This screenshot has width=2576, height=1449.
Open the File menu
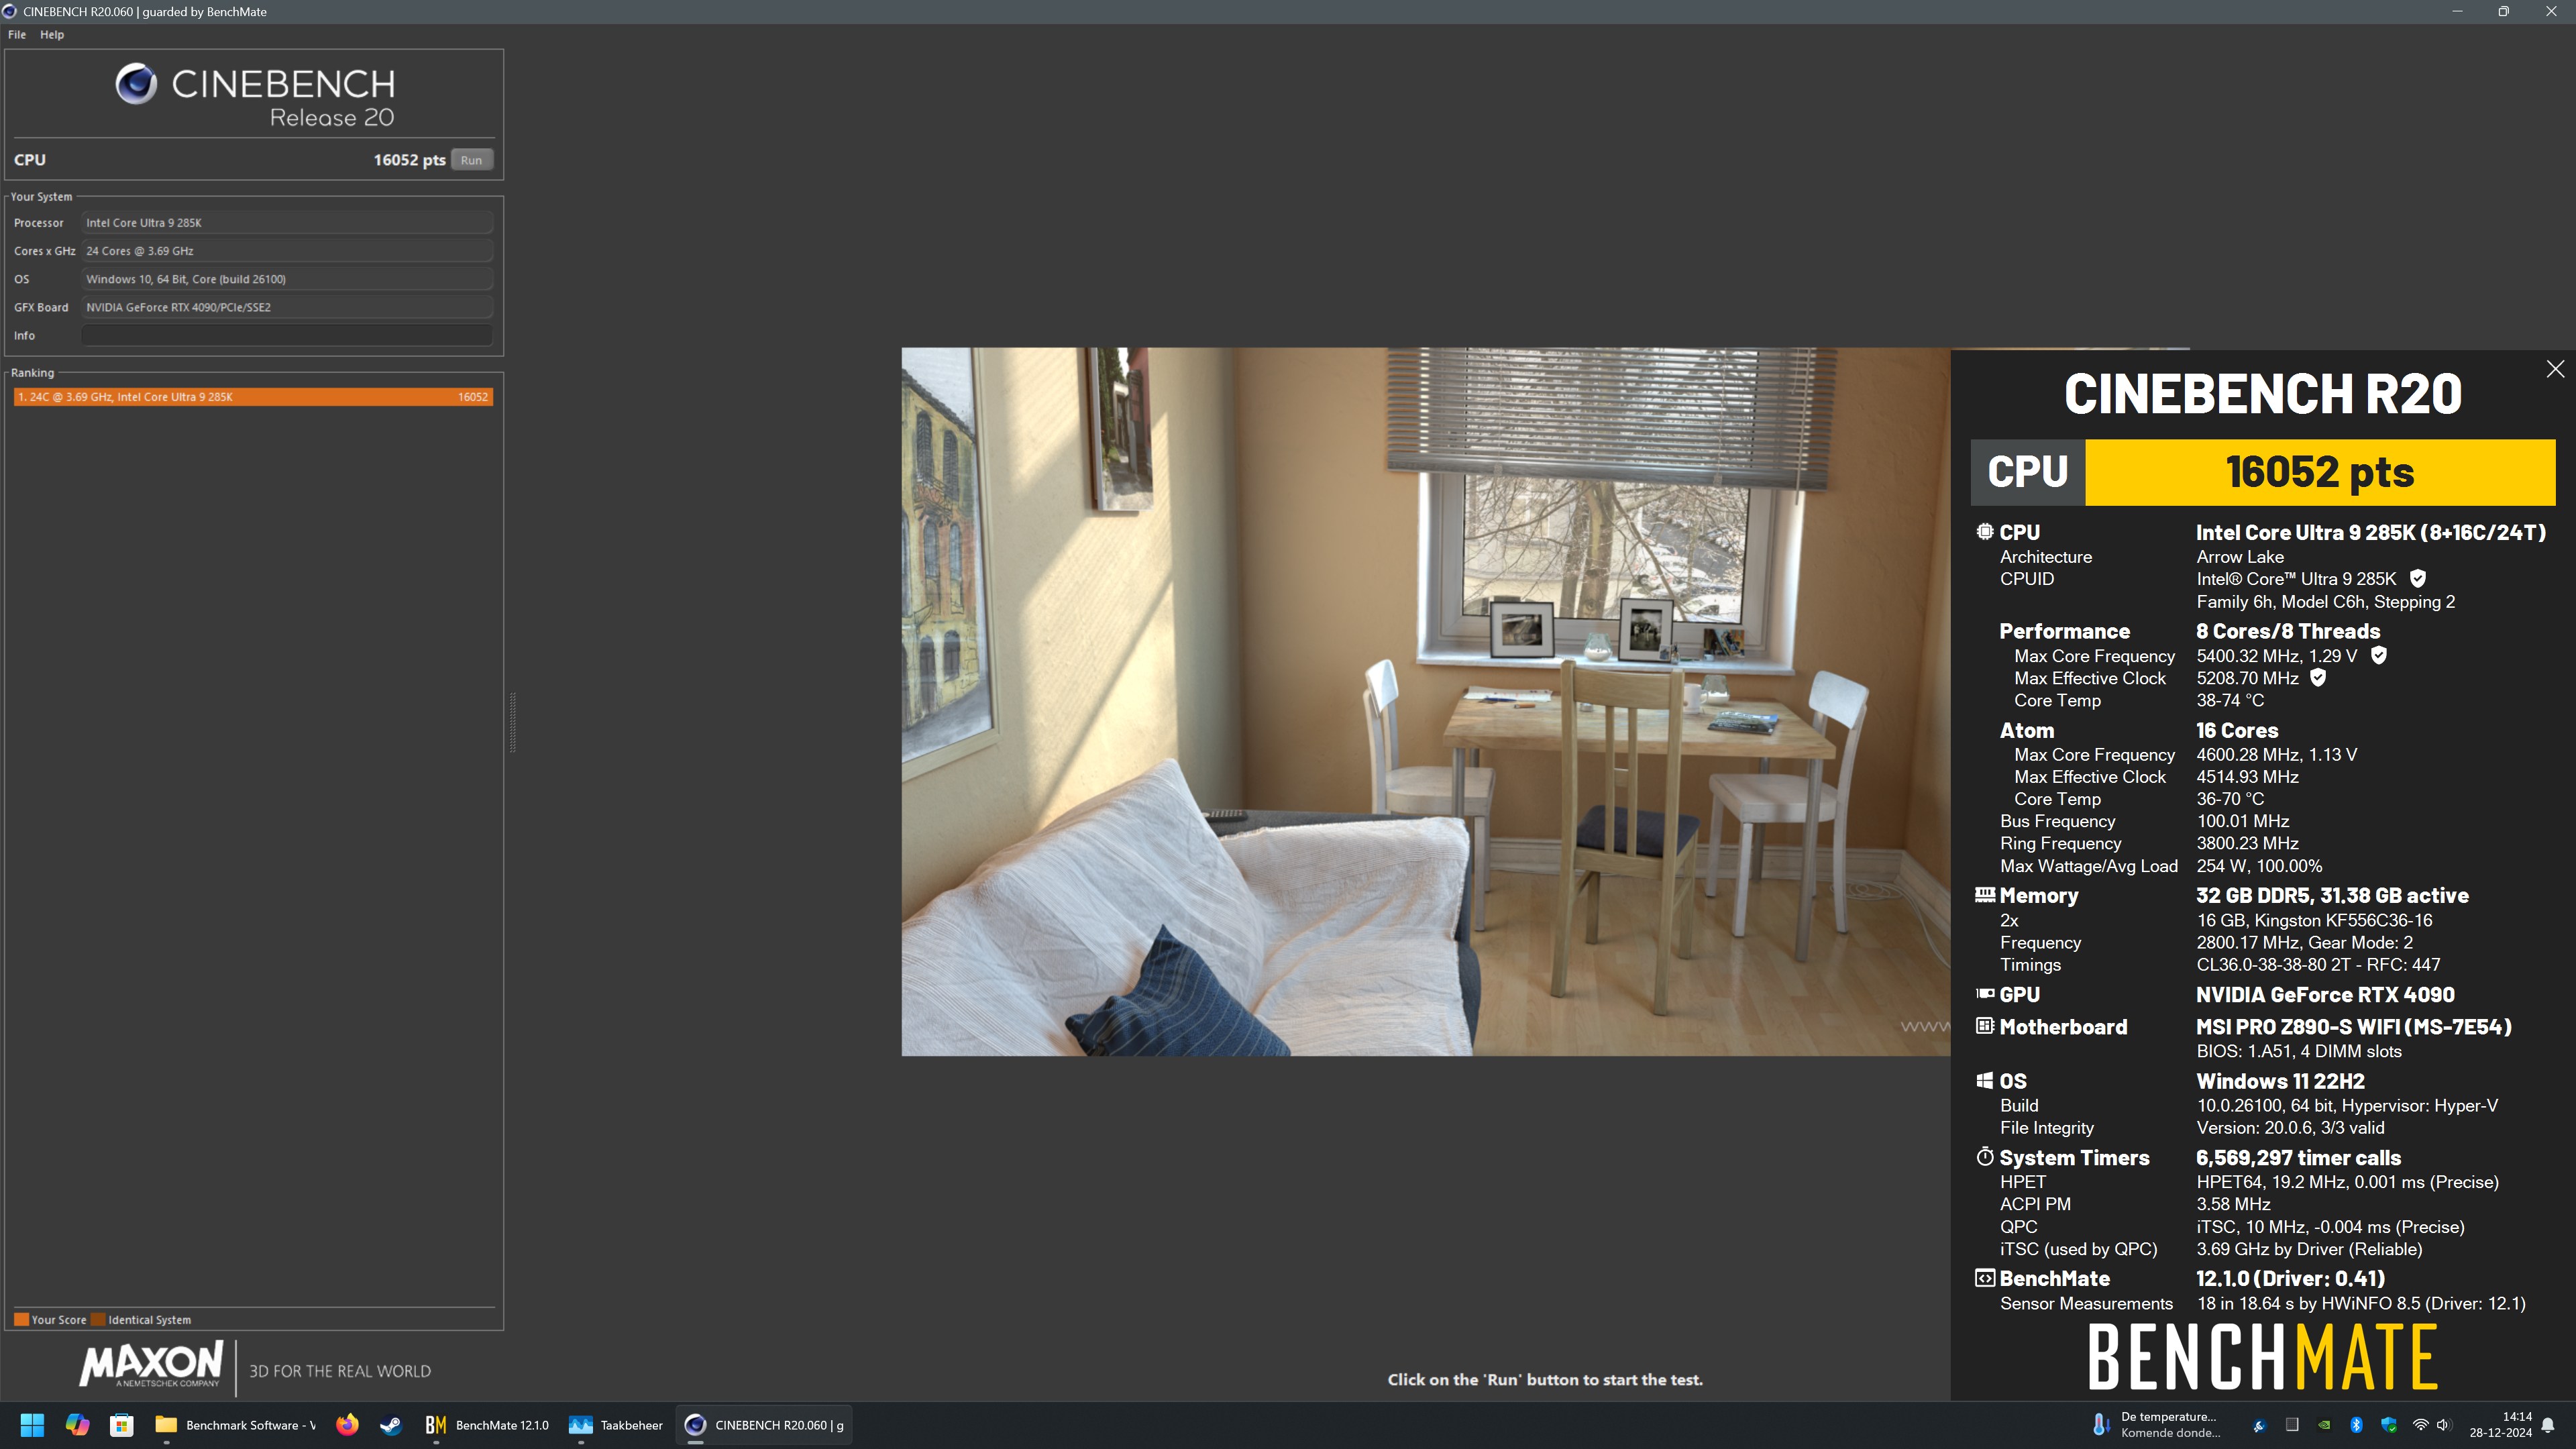tap(17, 34)
